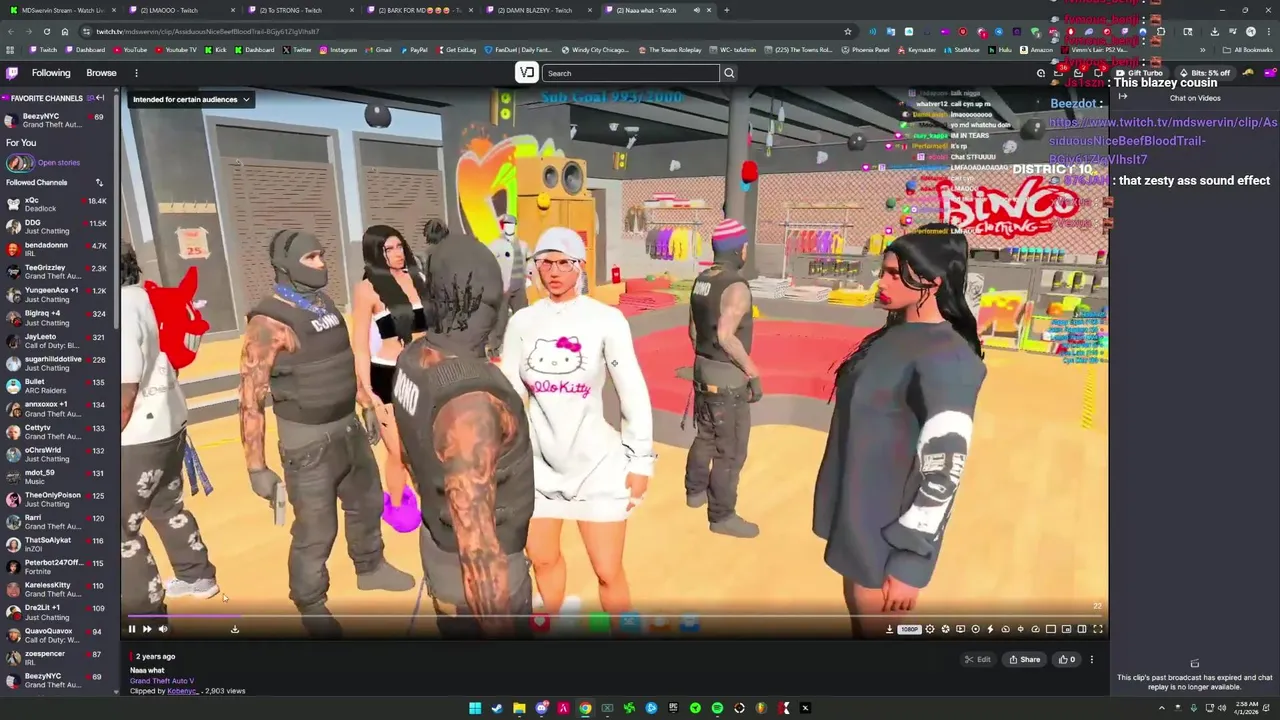
Task: Mute the clip player volume
Action: point(163,629)
